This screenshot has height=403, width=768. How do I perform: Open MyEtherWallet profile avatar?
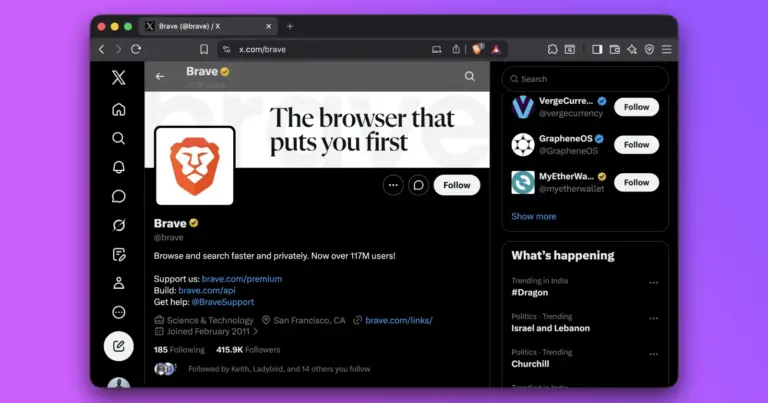coord(523,183)
